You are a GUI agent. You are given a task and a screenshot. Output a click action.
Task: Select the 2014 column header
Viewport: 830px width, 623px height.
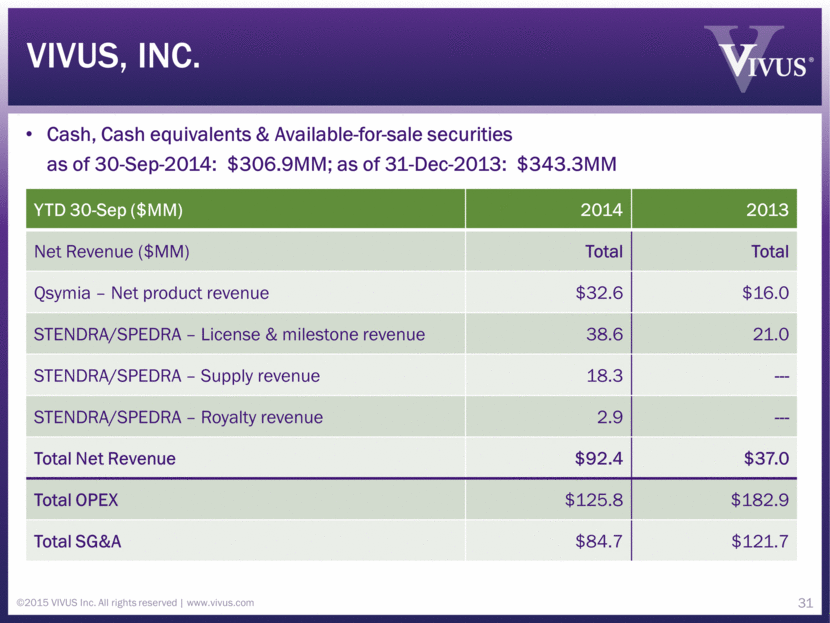click(603, 210)
